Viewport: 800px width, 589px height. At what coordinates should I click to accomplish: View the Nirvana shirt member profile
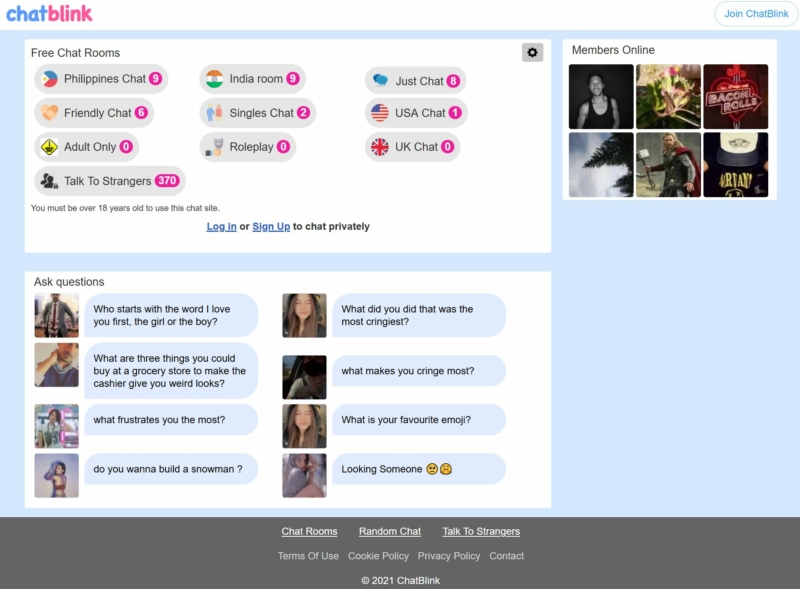[x=736, y=165]
